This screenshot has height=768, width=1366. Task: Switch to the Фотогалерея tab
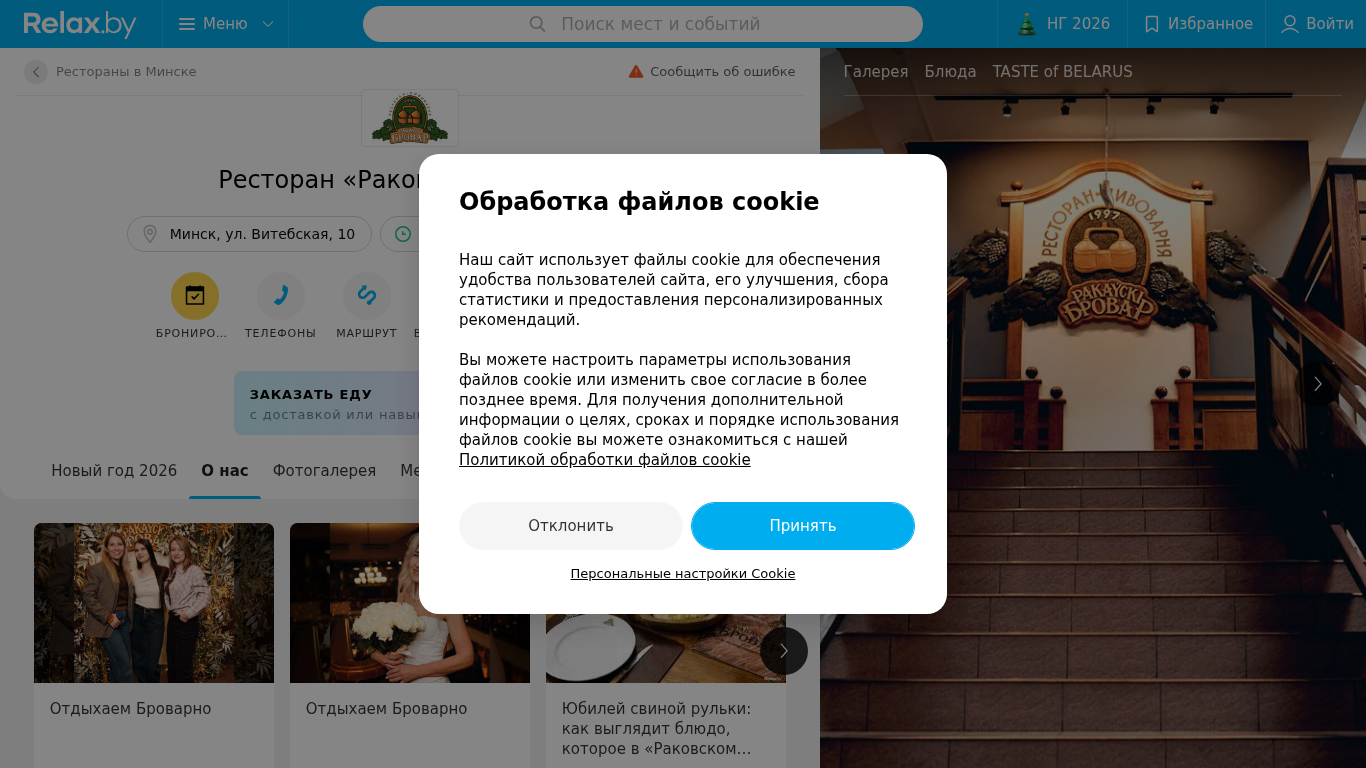(324, 471)
